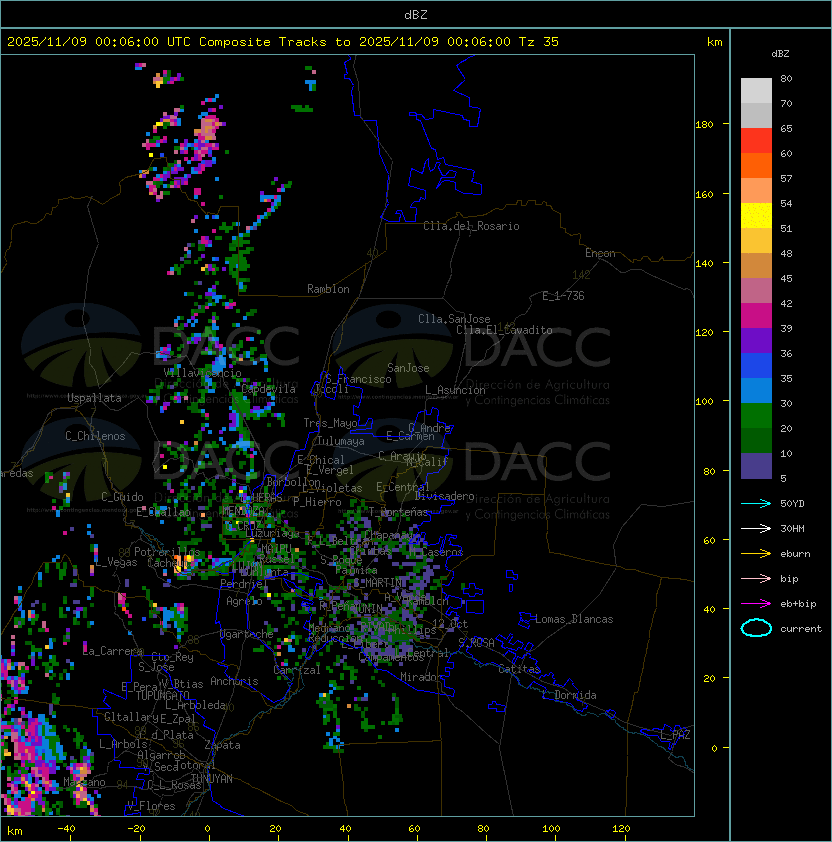Select the green 30-20 dBZ swatch

(756, 416)
